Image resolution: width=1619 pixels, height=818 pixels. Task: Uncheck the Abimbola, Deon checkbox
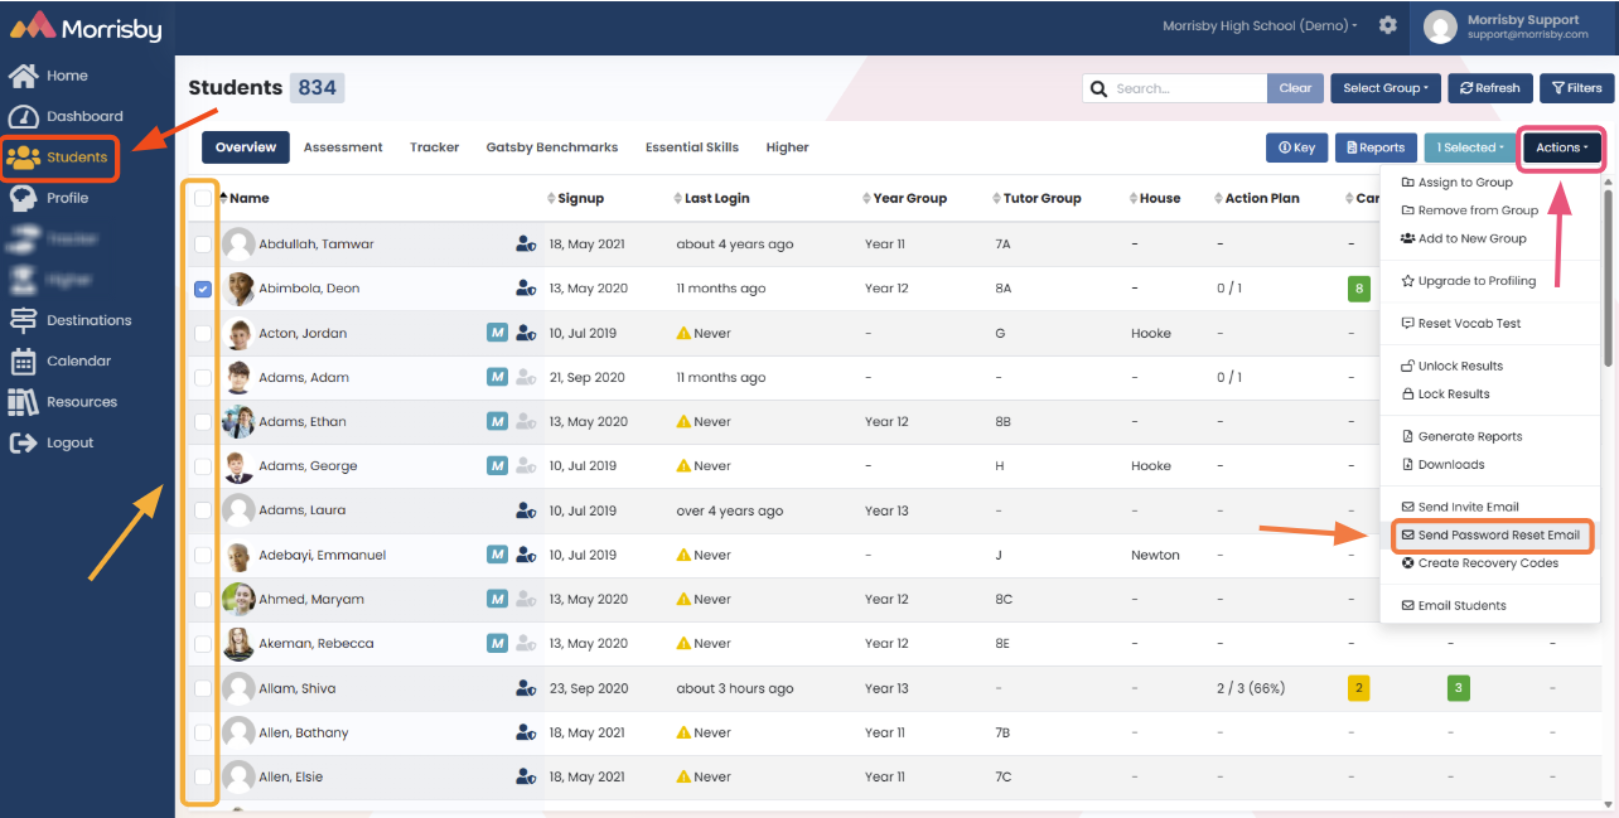click(x=203, y=289)
